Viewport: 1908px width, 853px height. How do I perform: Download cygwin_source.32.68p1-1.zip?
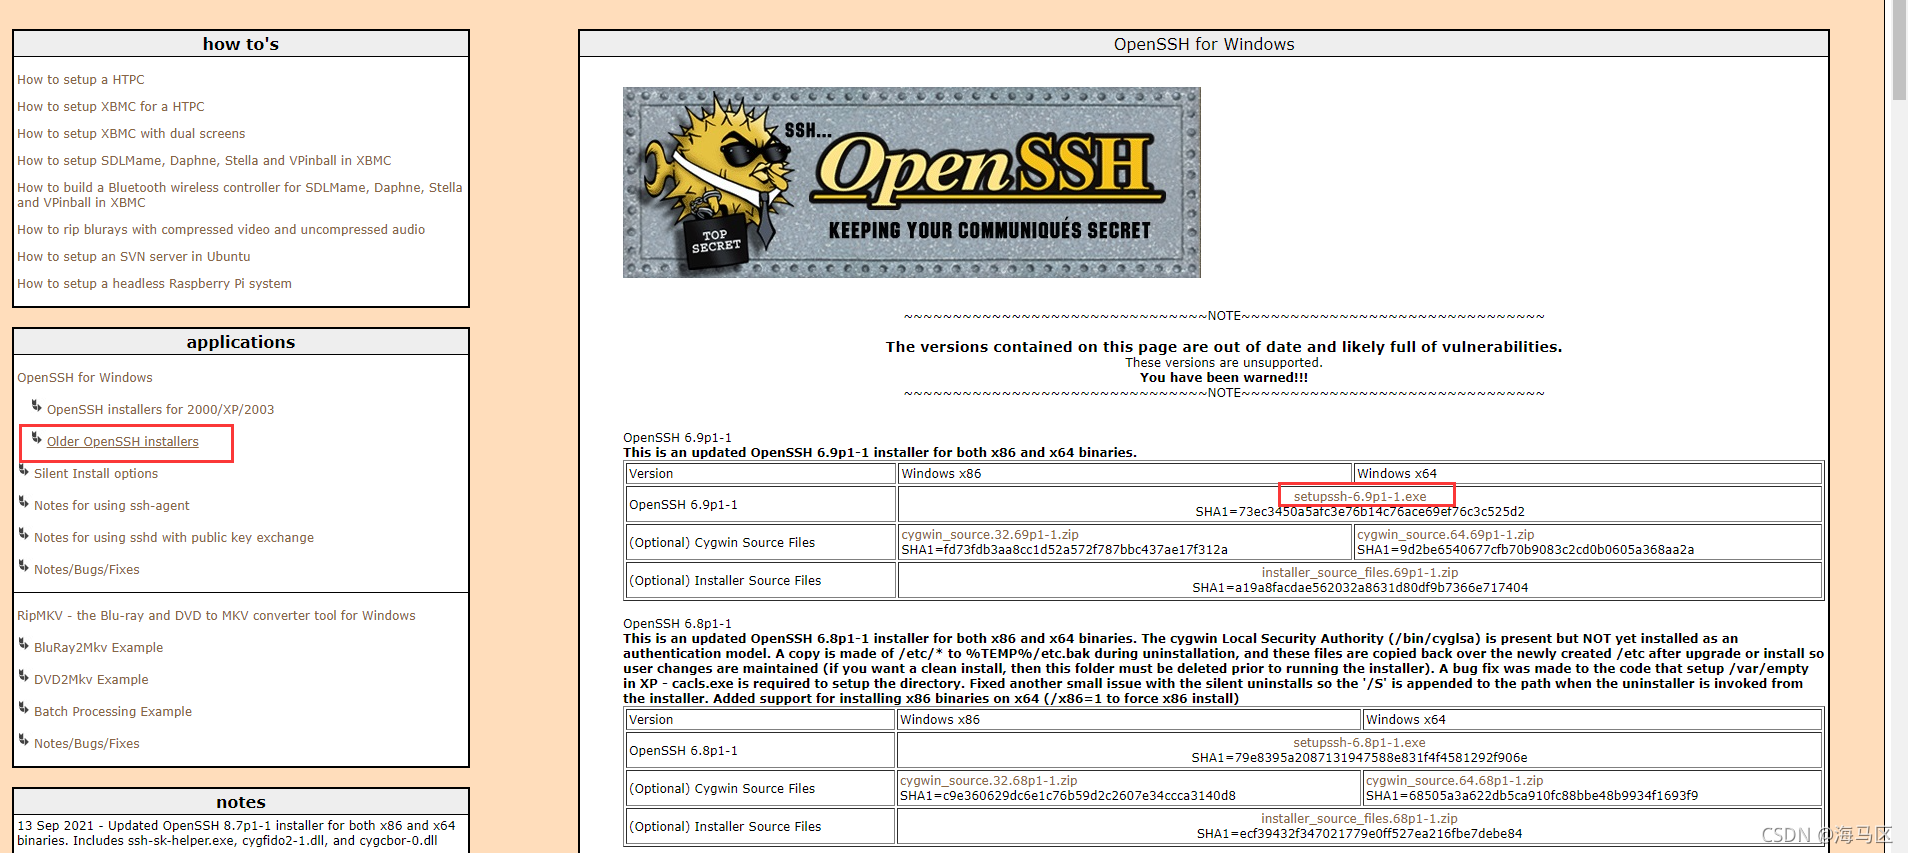tap(989, 781)
